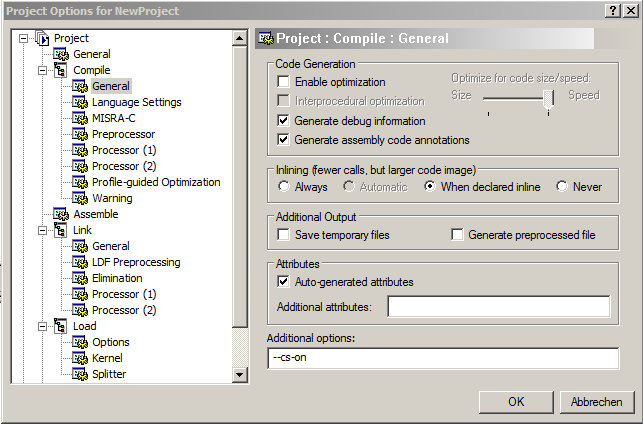The width and height of the screenshot is (643, 424).
Task: Click the tree scrollbar up arrow
Action: click(239, 39)
